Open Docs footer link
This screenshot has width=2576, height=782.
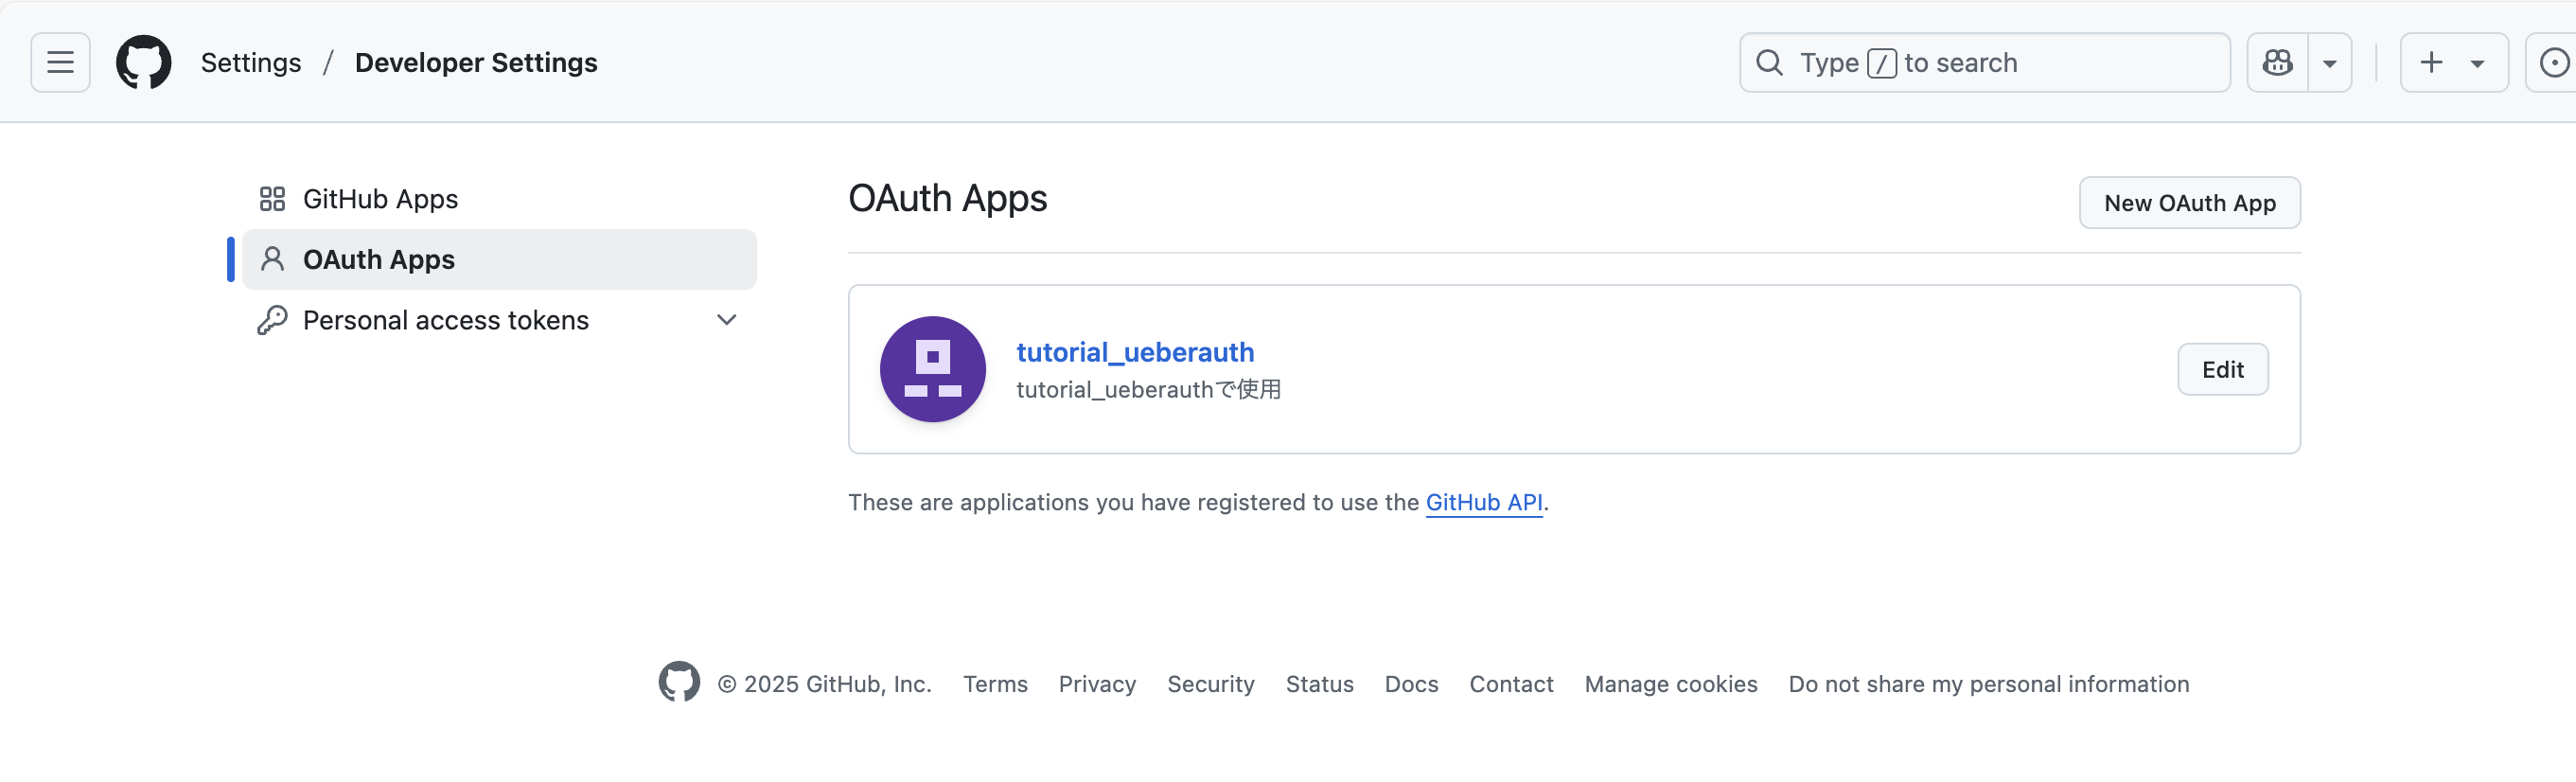click(x=1411, y=684)
